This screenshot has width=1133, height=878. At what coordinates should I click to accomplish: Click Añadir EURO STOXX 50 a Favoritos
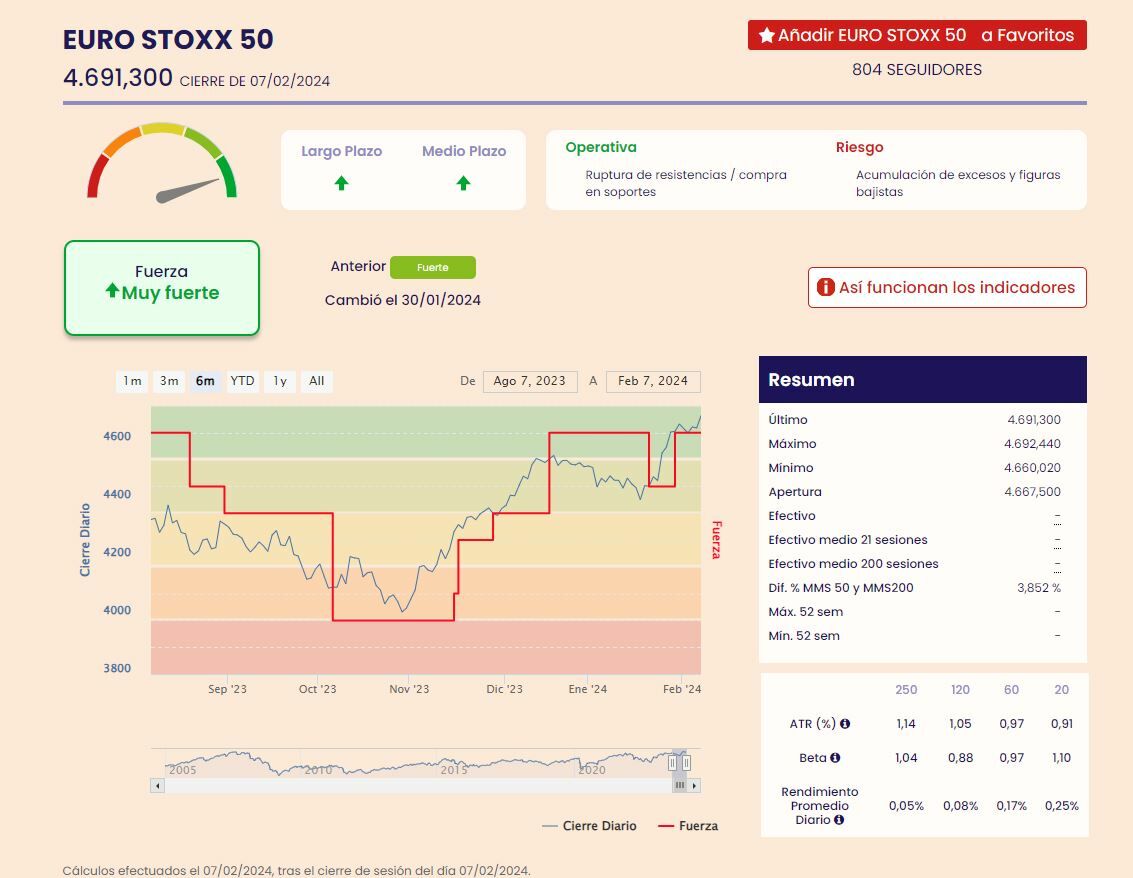[x=916, y=36]
